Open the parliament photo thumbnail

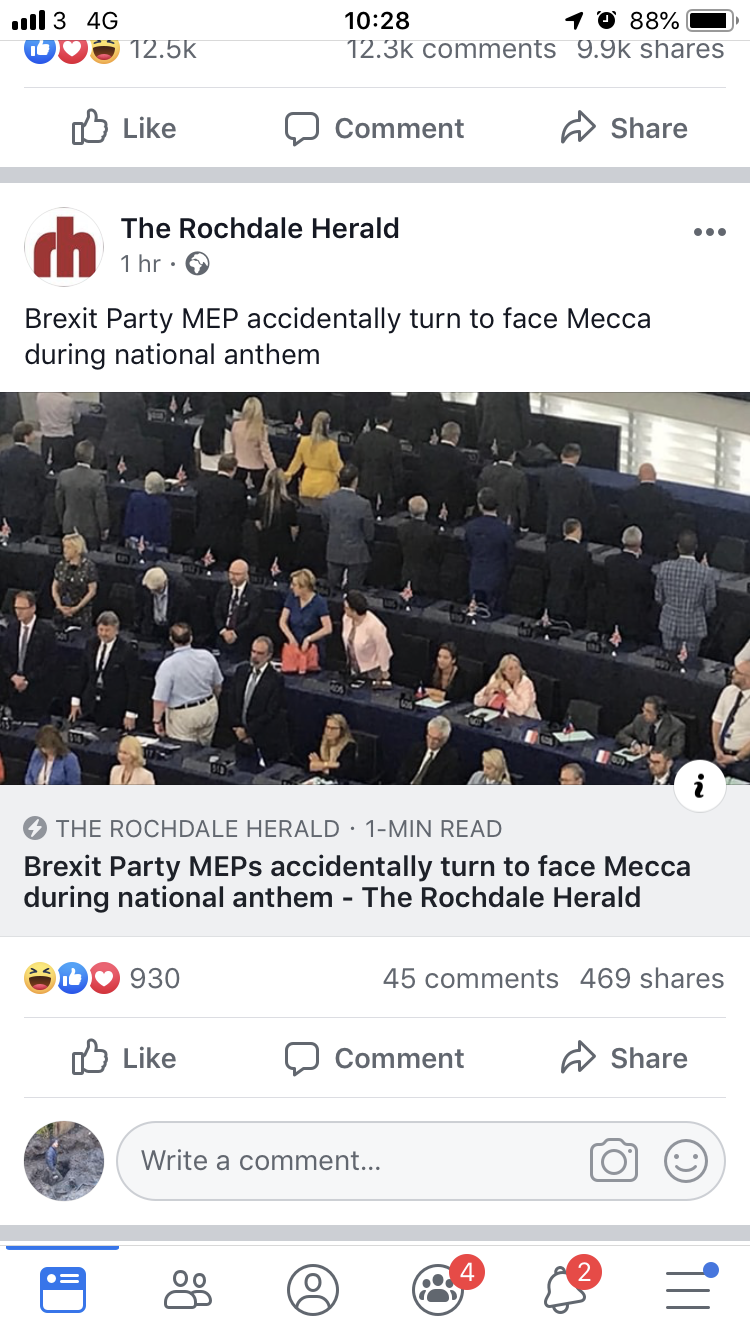pyautogui.click(x=375, y=588)
